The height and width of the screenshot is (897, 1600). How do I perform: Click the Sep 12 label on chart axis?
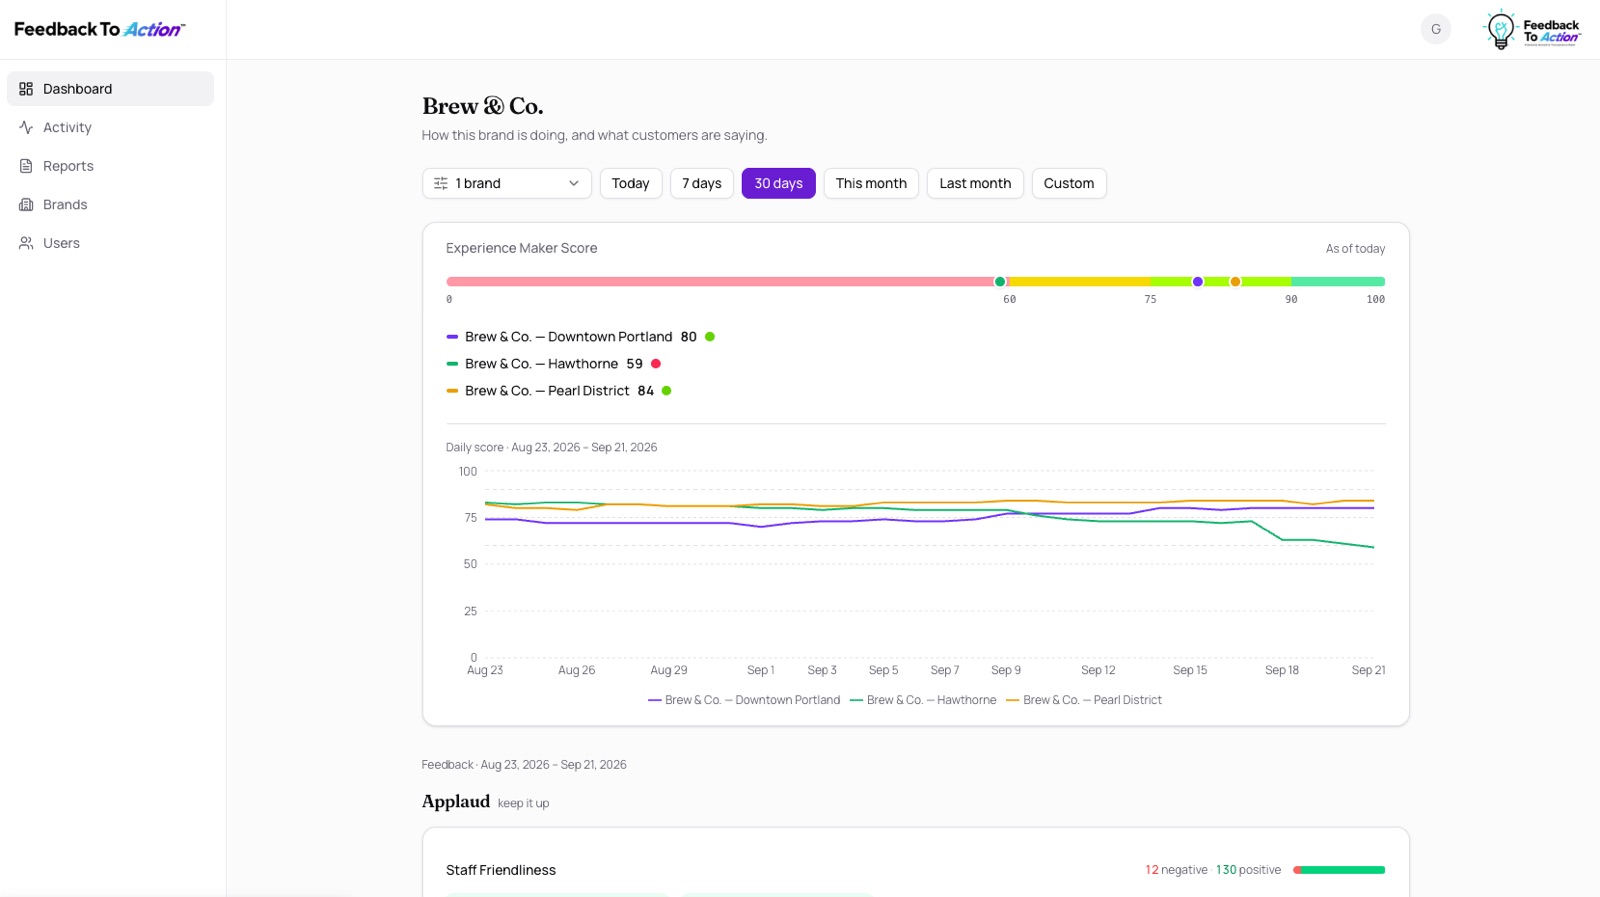(1098, 670)
